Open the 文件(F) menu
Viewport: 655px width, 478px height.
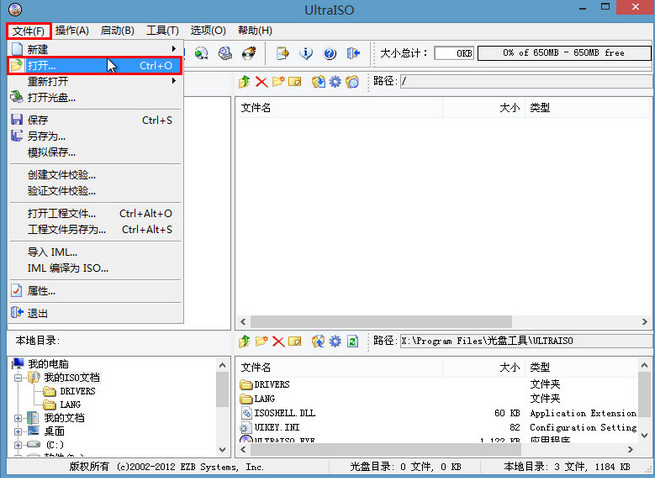[x=28, y=31]
